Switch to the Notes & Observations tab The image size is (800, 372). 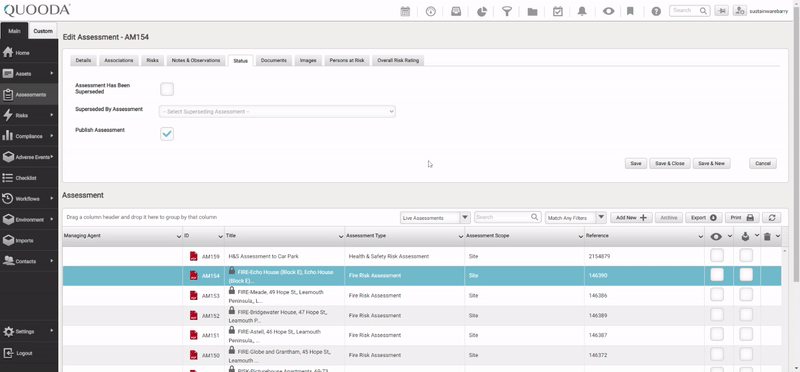pyautogui.click(x=196, y=60)
